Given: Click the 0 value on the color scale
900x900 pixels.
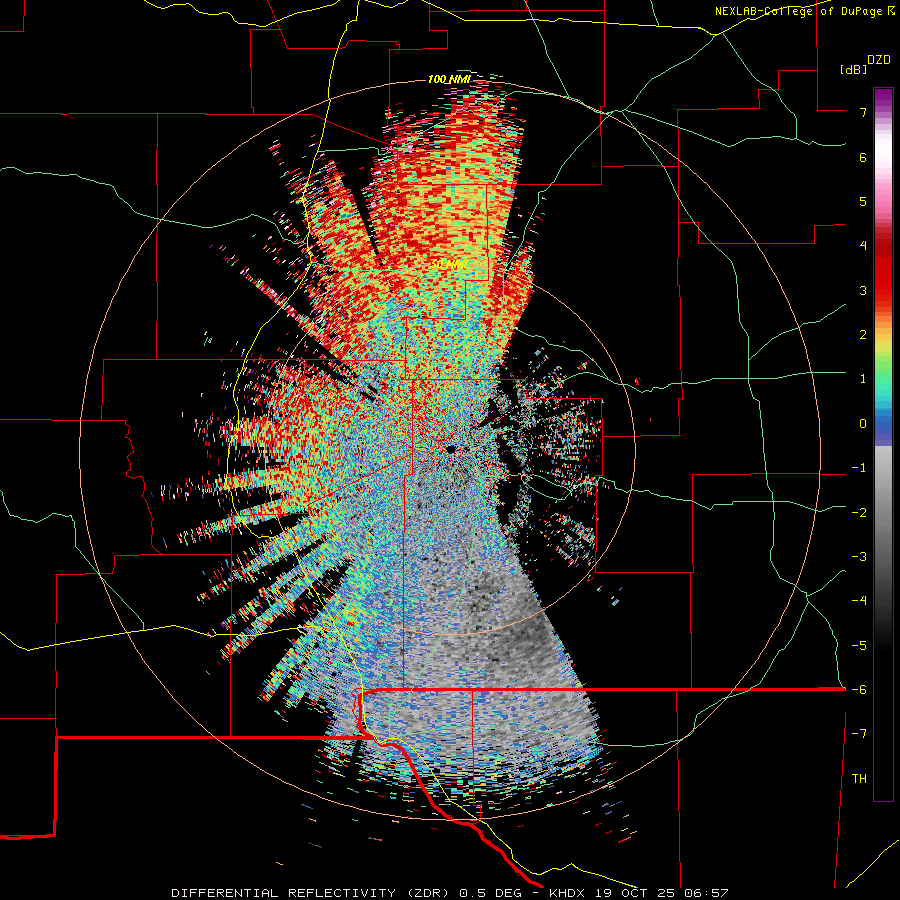Looking at the screenshot, I should tap(863, 424).
